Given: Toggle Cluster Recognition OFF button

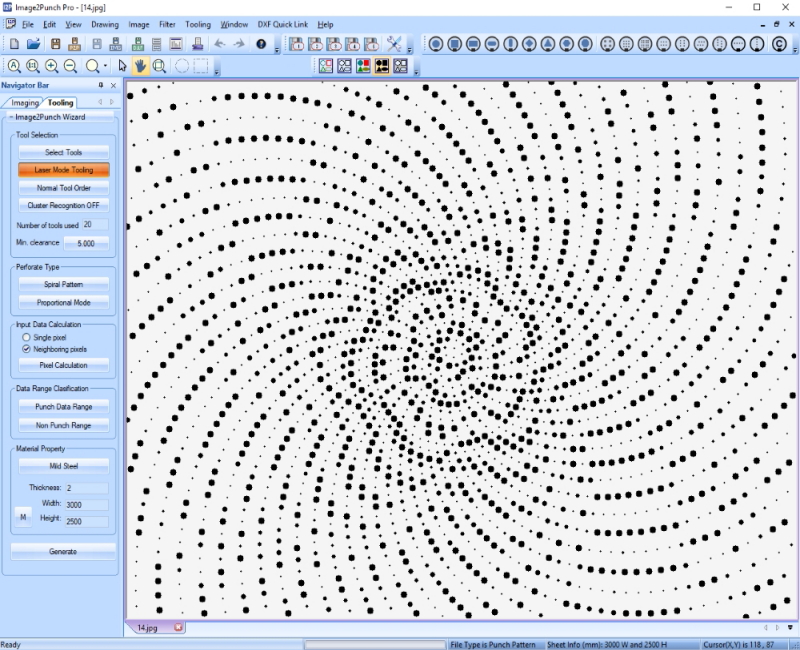Looking at the screenshot, I should 64,205.
